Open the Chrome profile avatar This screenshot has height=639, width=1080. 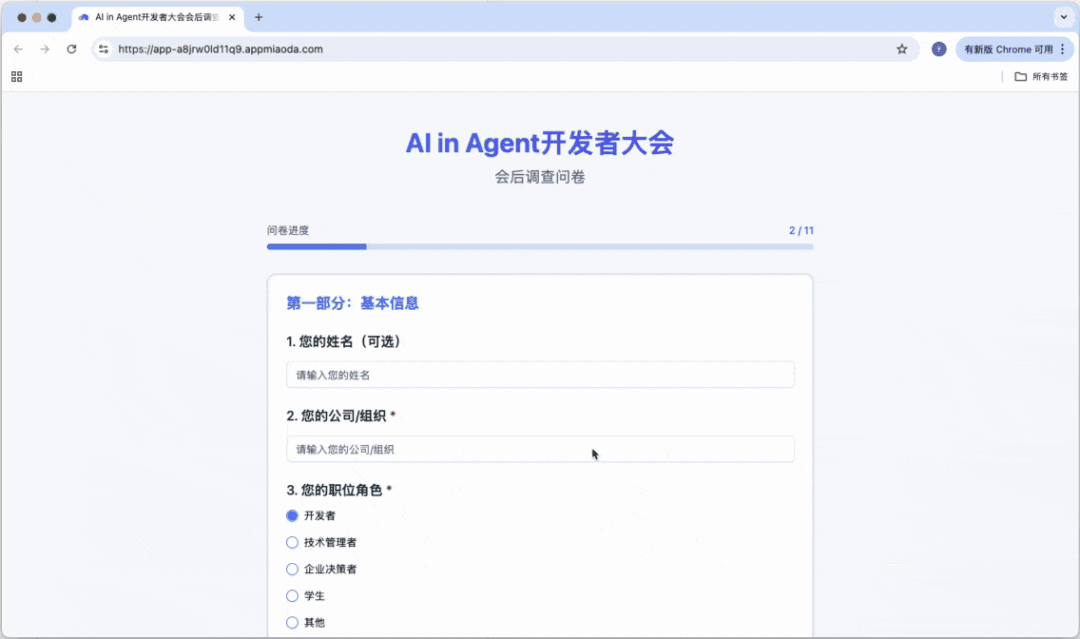pos(939,49)
